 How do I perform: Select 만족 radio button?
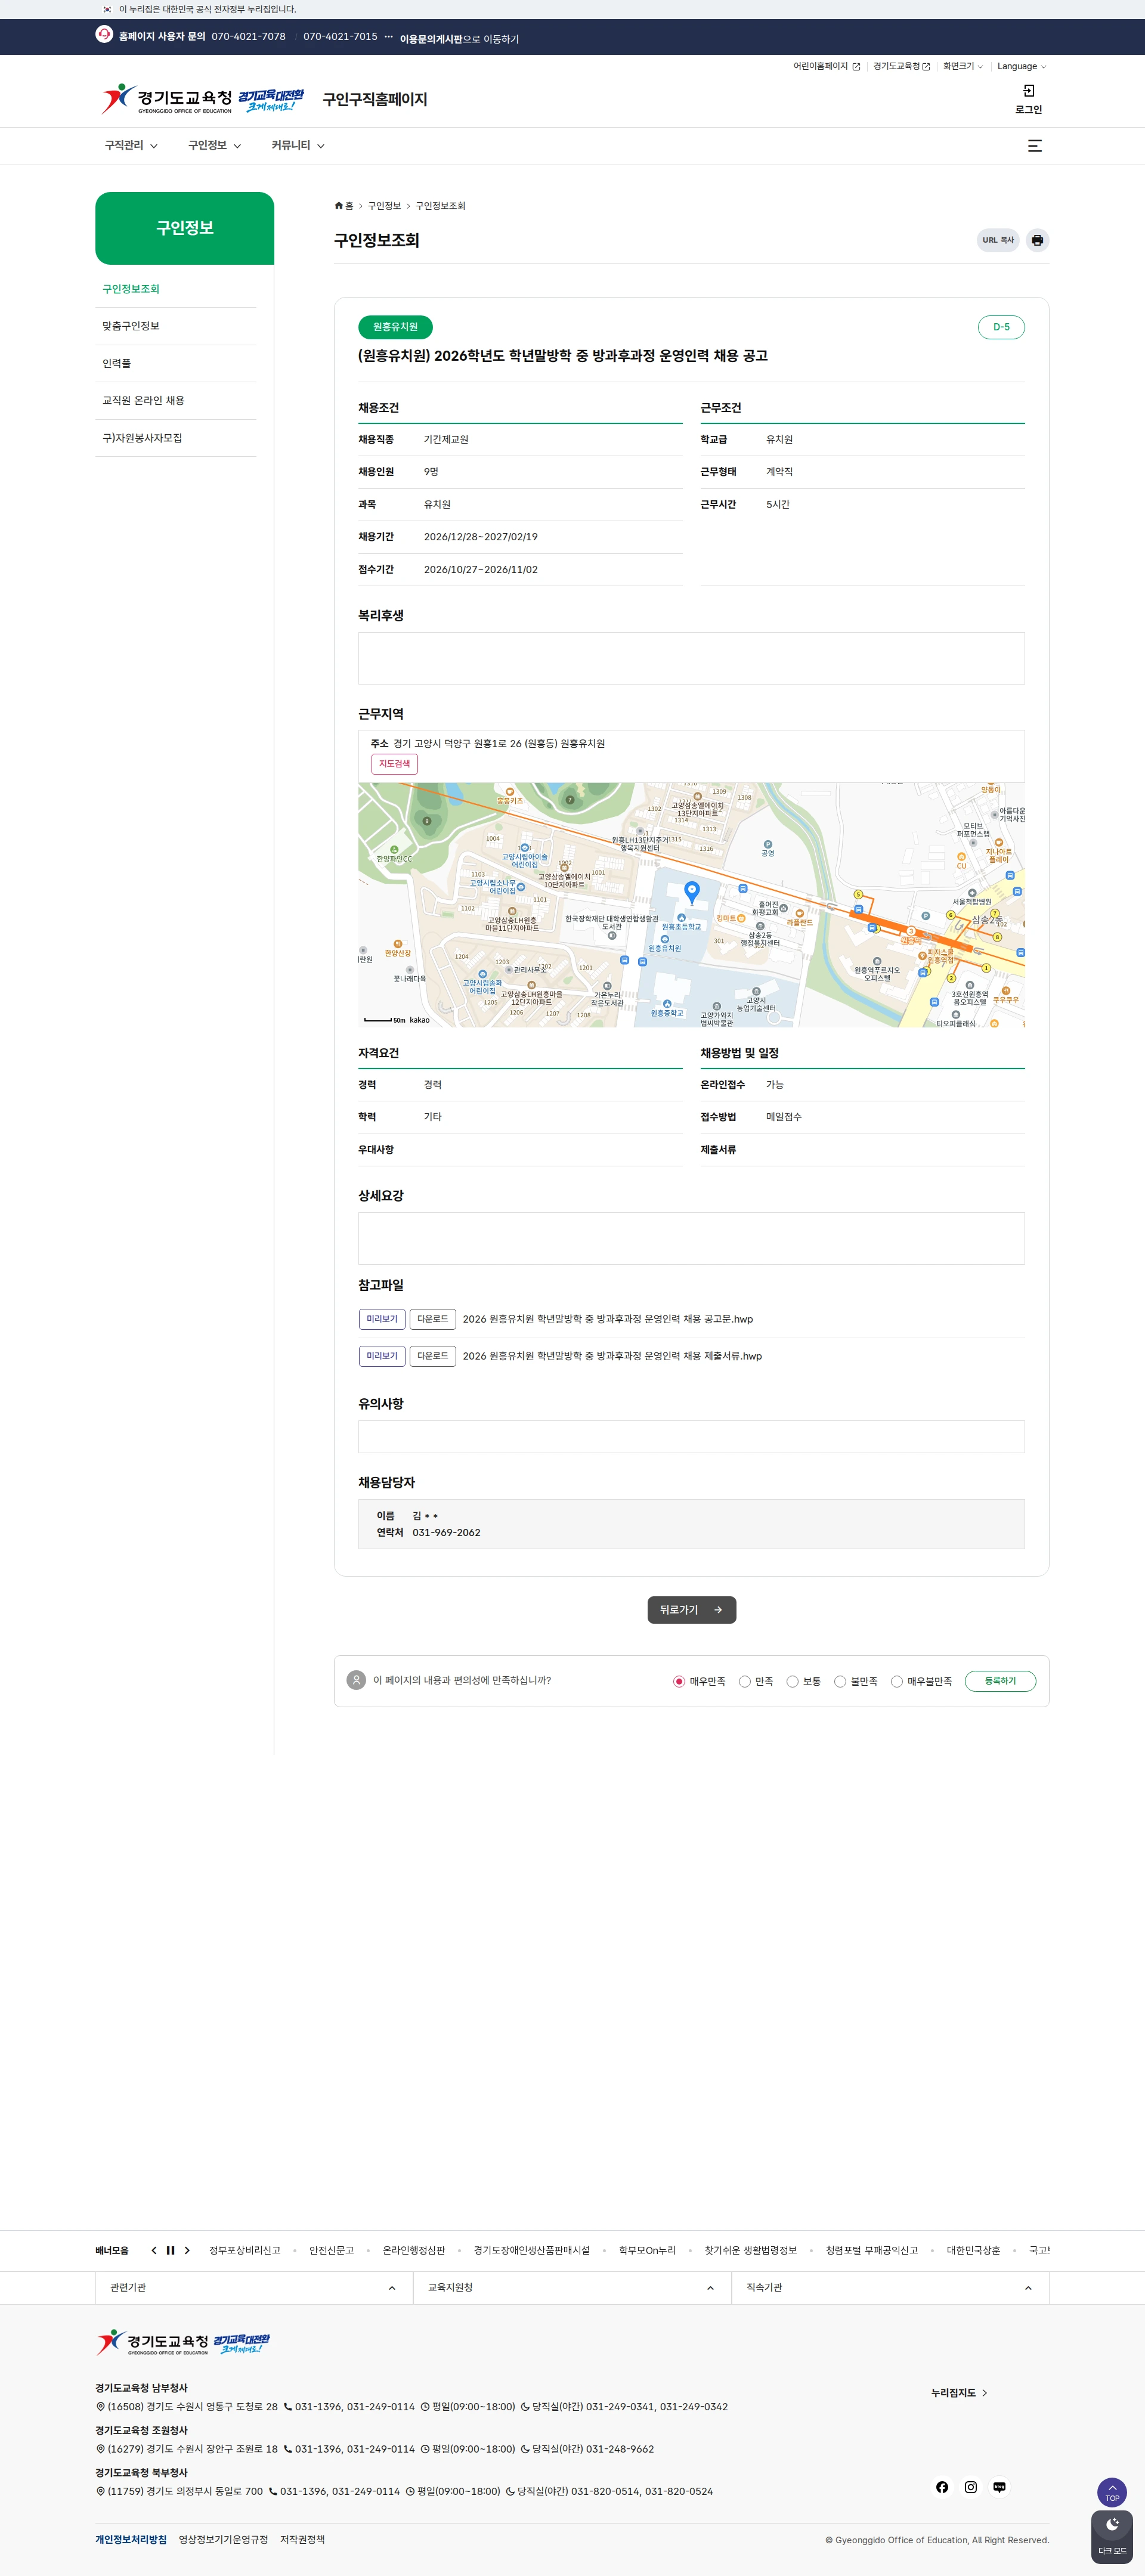pyautogui.click(x=745, y=1681)
